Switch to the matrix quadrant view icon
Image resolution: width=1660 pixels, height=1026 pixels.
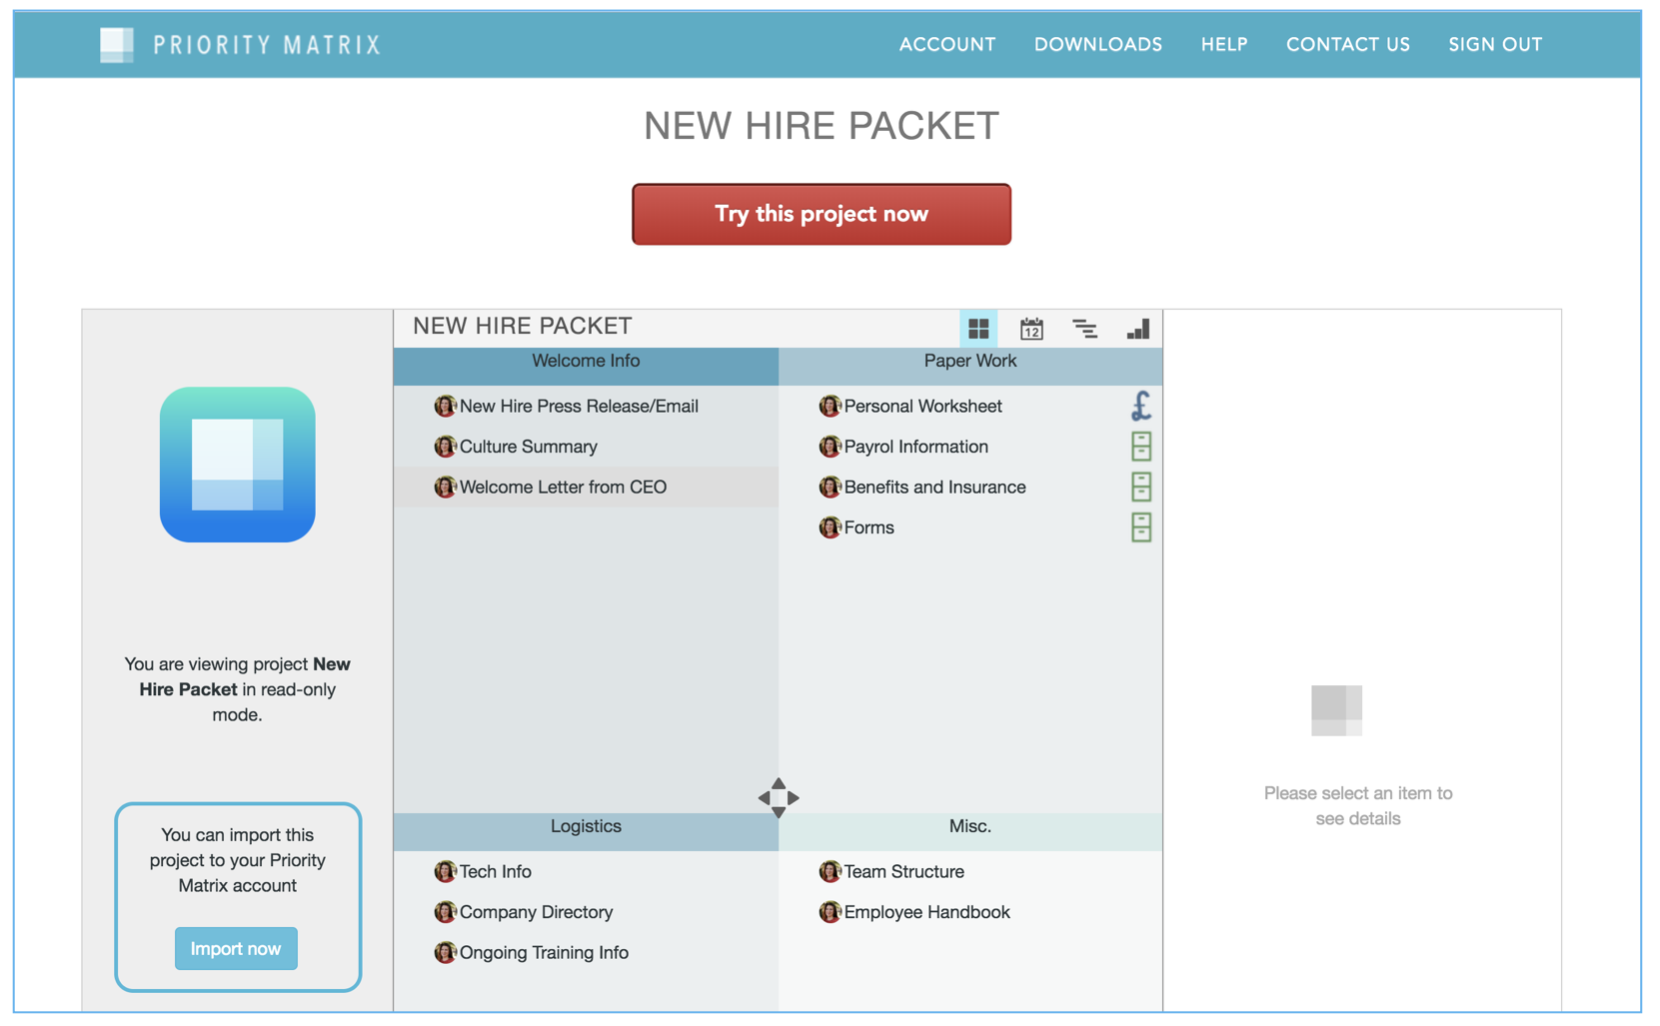978,329
